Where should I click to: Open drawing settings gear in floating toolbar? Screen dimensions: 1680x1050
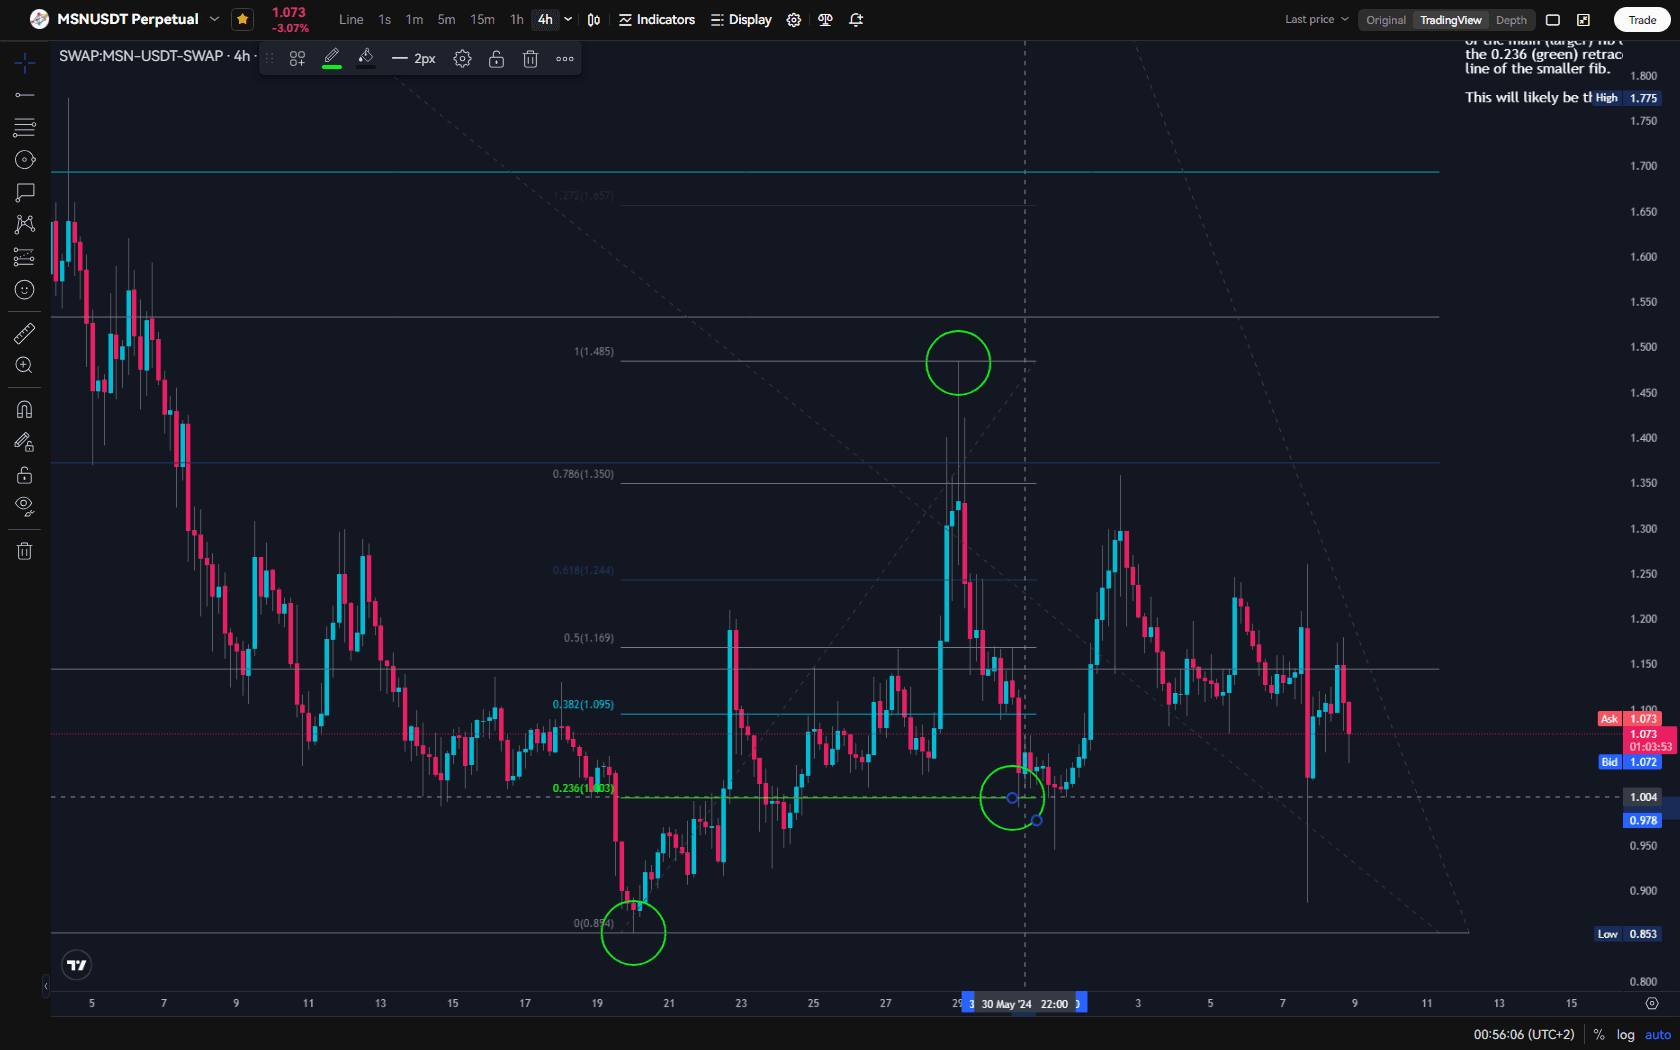click(462, 59)
